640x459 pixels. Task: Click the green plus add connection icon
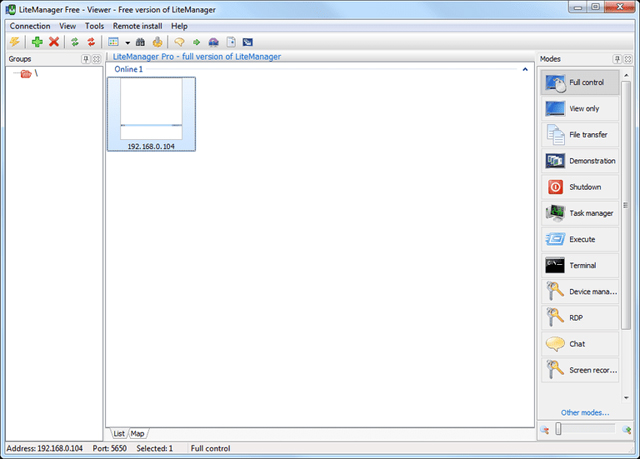(x=37, y=42)
